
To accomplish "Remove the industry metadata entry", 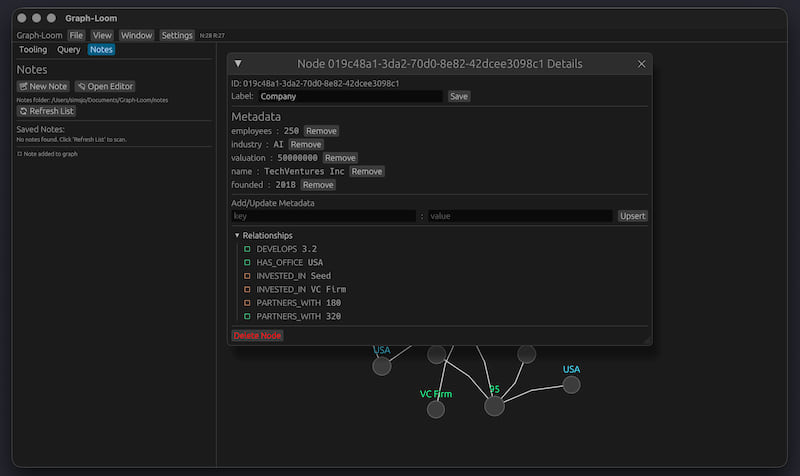I will coord(306,144).
